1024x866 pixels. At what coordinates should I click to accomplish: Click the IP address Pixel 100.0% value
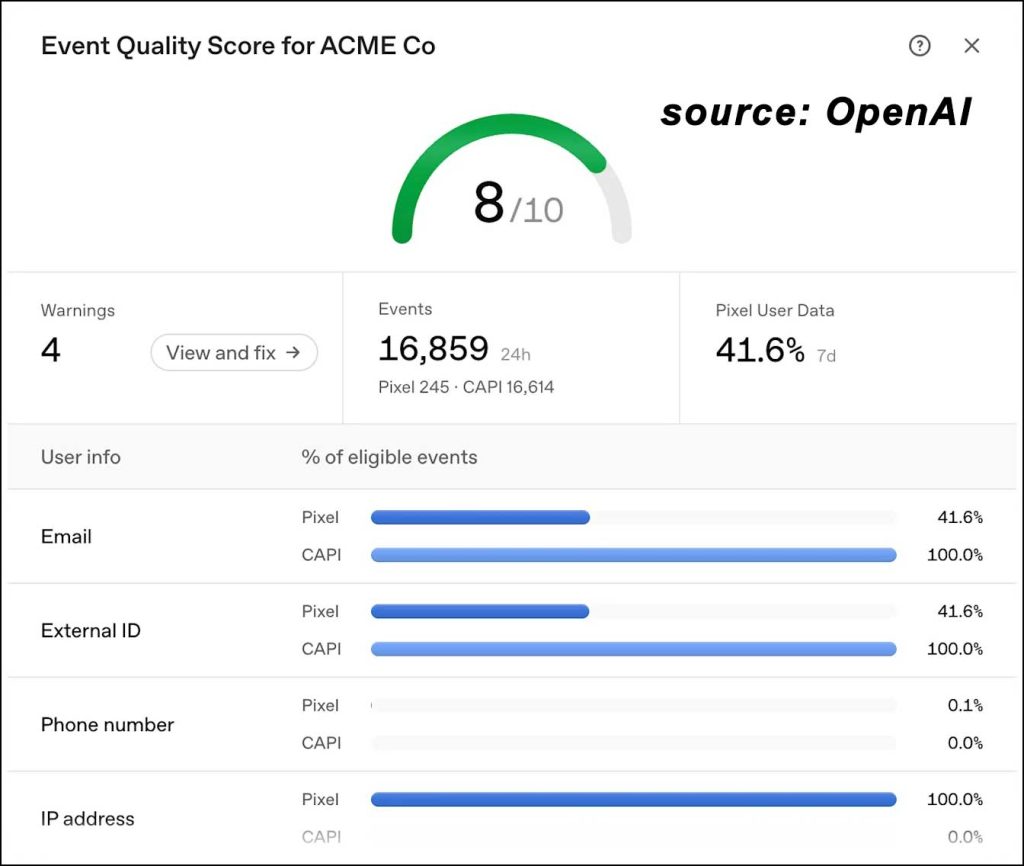pyautogui.click(x=955, y=799)
